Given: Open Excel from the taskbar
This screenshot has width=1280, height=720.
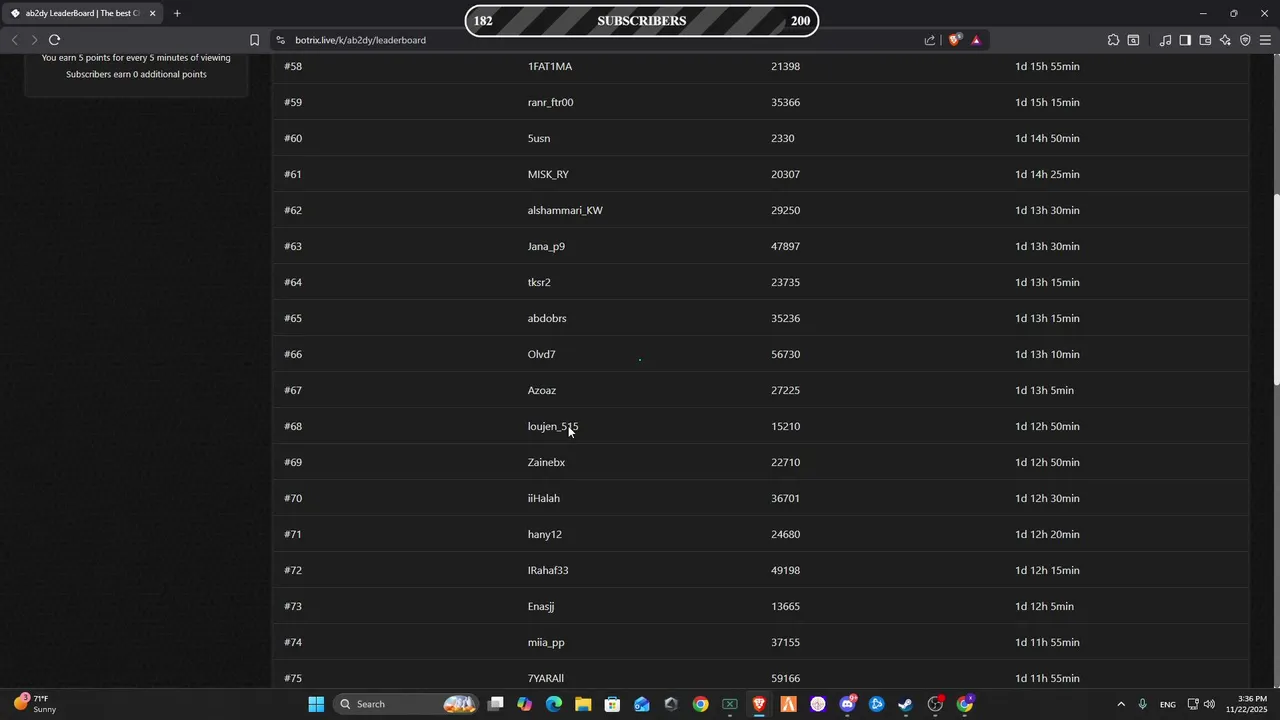Looking at the screenshot, I should [730, 704].
